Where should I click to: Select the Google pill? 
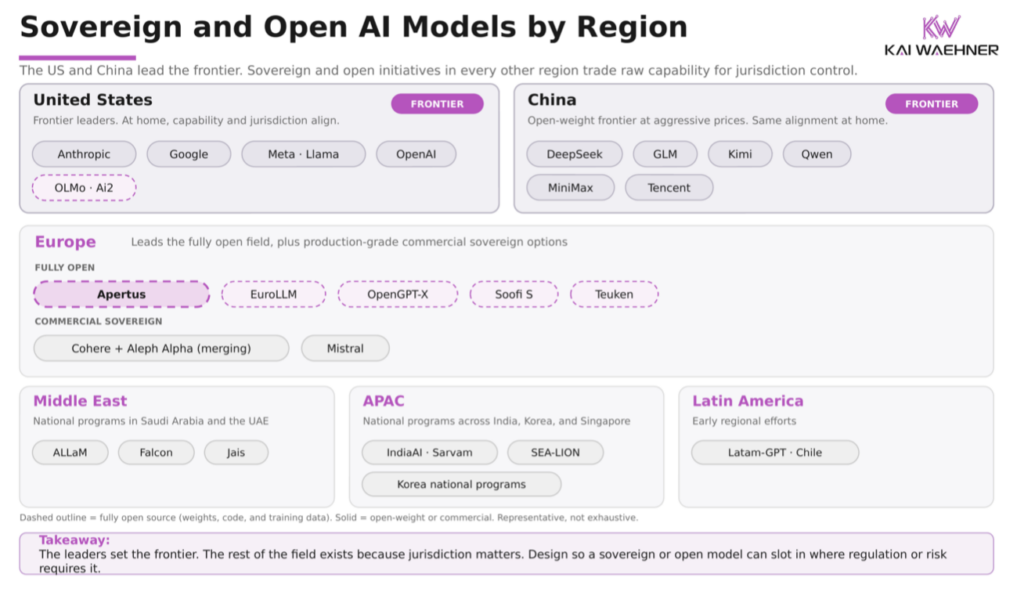click(189, 154)
